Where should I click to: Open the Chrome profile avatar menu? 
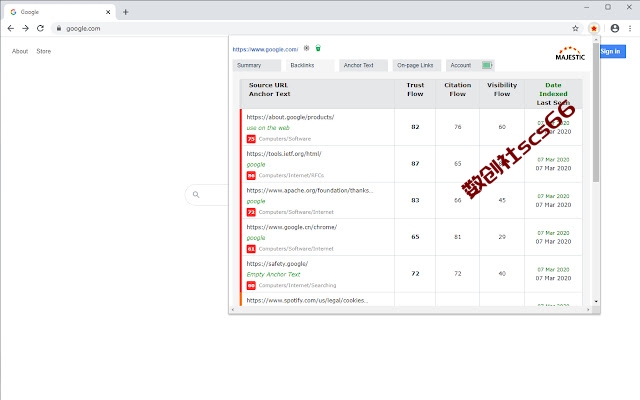(615, 28)
